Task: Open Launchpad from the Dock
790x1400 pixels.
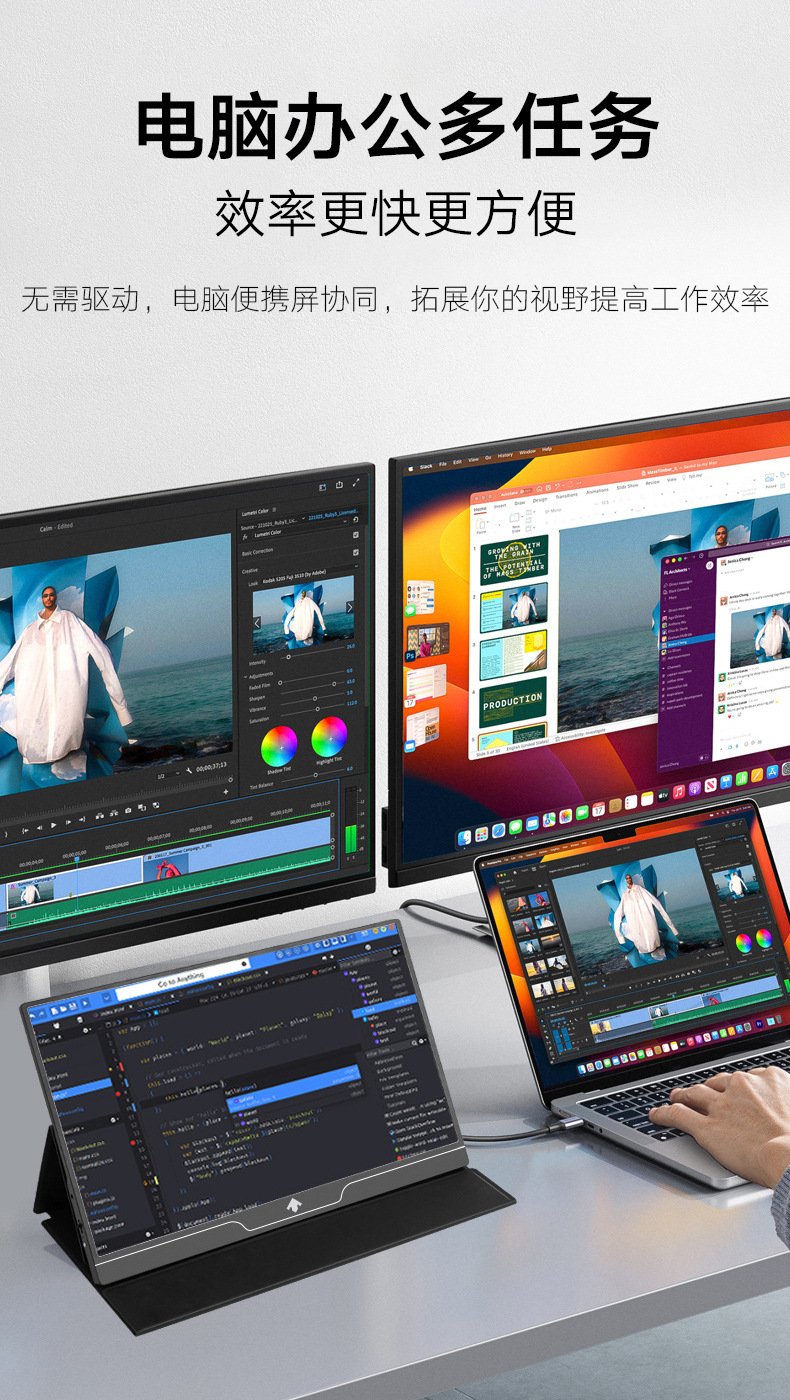Action: click(481, 834)
